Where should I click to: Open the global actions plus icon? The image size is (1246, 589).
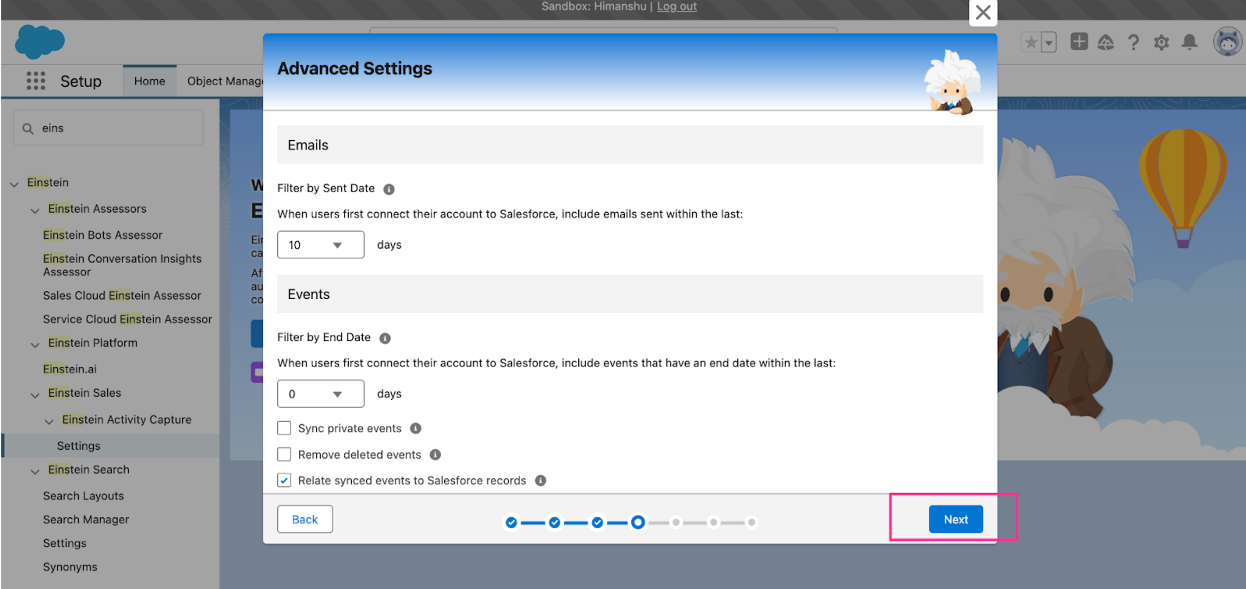[x=1079, y=42]
